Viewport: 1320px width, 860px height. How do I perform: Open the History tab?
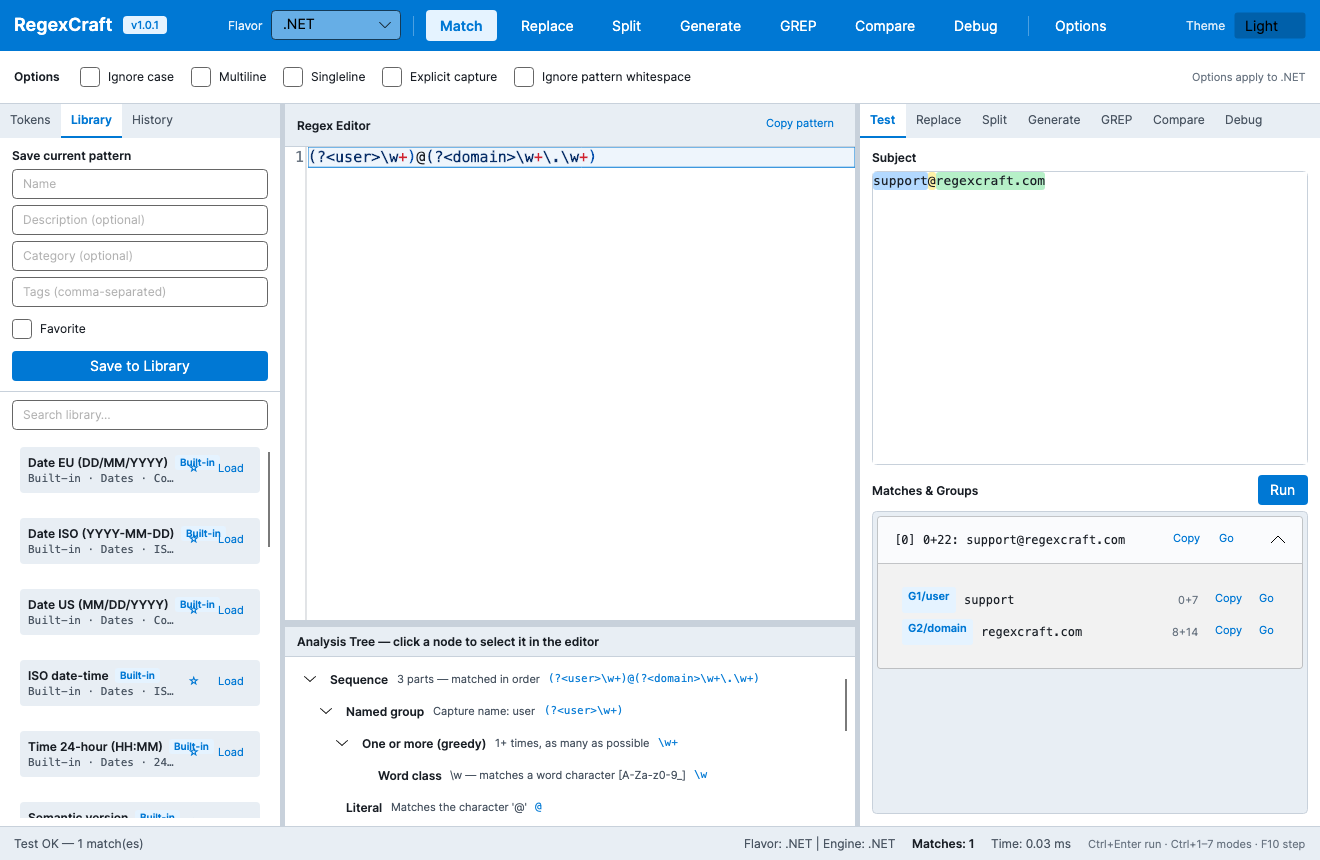pyautogui.click(x=152, y=120)
